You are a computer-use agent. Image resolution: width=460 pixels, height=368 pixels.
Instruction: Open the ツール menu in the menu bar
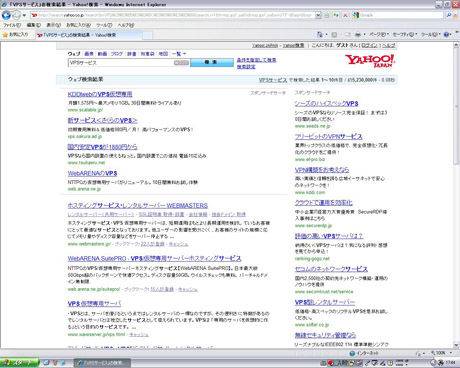104,25
